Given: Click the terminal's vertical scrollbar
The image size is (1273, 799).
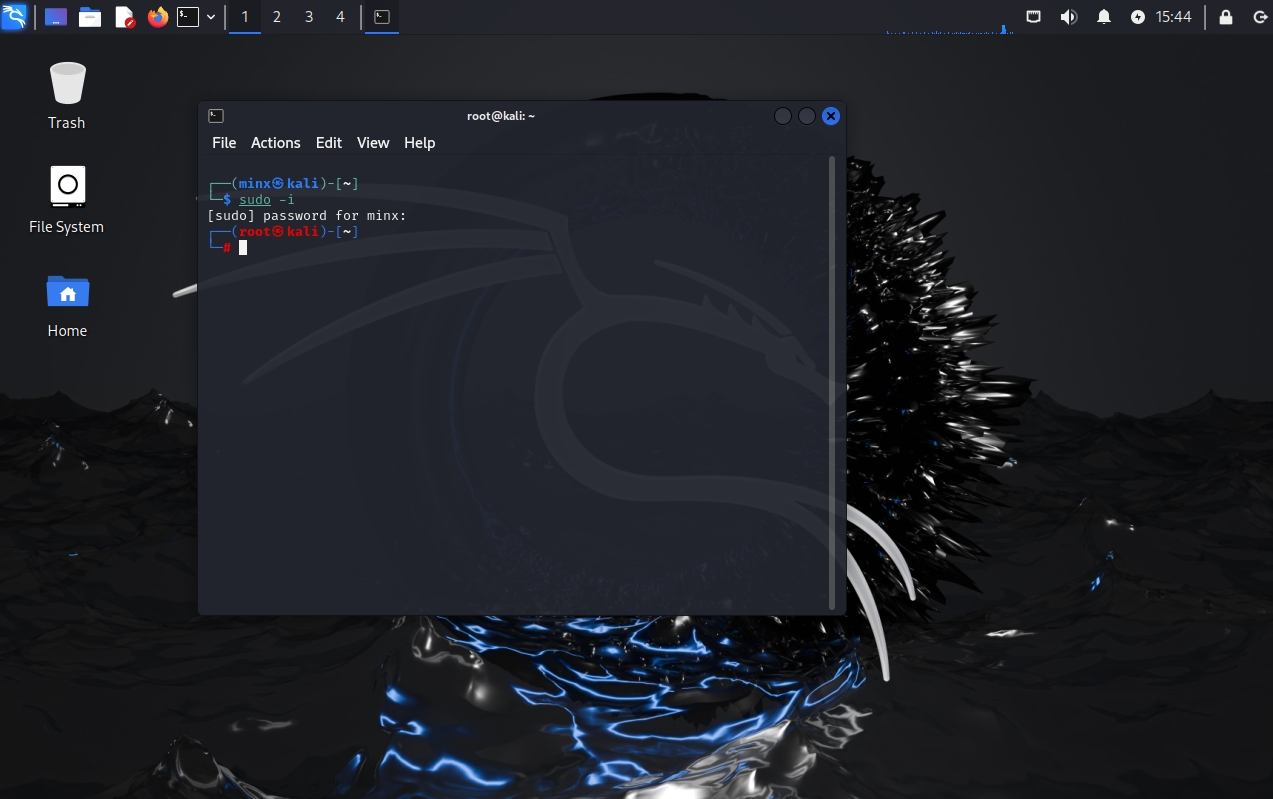Looking at the screenshot, I should click(832, 380).
